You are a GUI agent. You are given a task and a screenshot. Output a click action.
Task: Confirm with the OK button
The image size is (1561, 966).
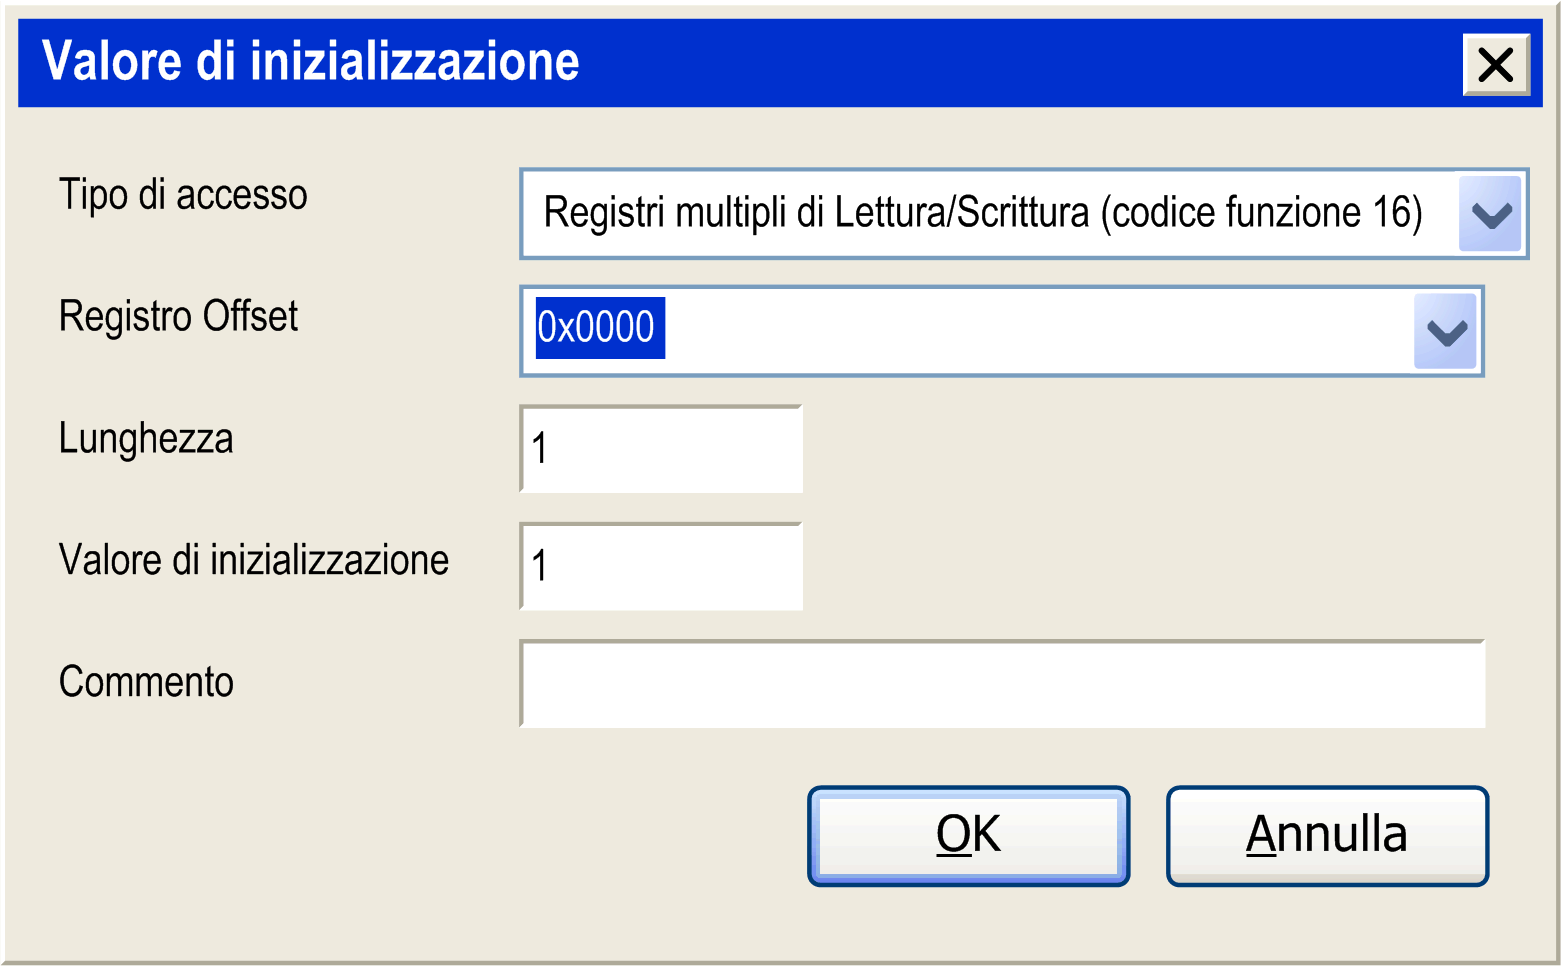click(x=969, y=836)
